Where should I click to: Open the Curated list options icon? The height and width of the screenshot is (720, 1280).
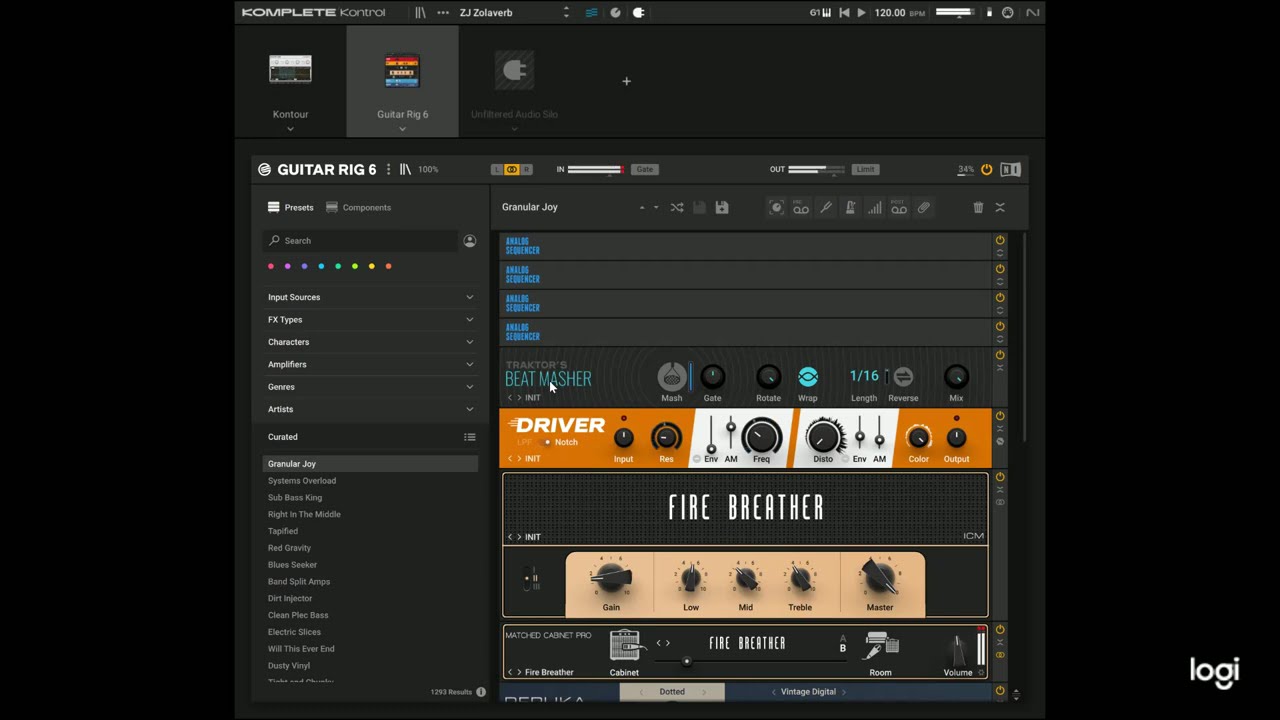[469, 437]
